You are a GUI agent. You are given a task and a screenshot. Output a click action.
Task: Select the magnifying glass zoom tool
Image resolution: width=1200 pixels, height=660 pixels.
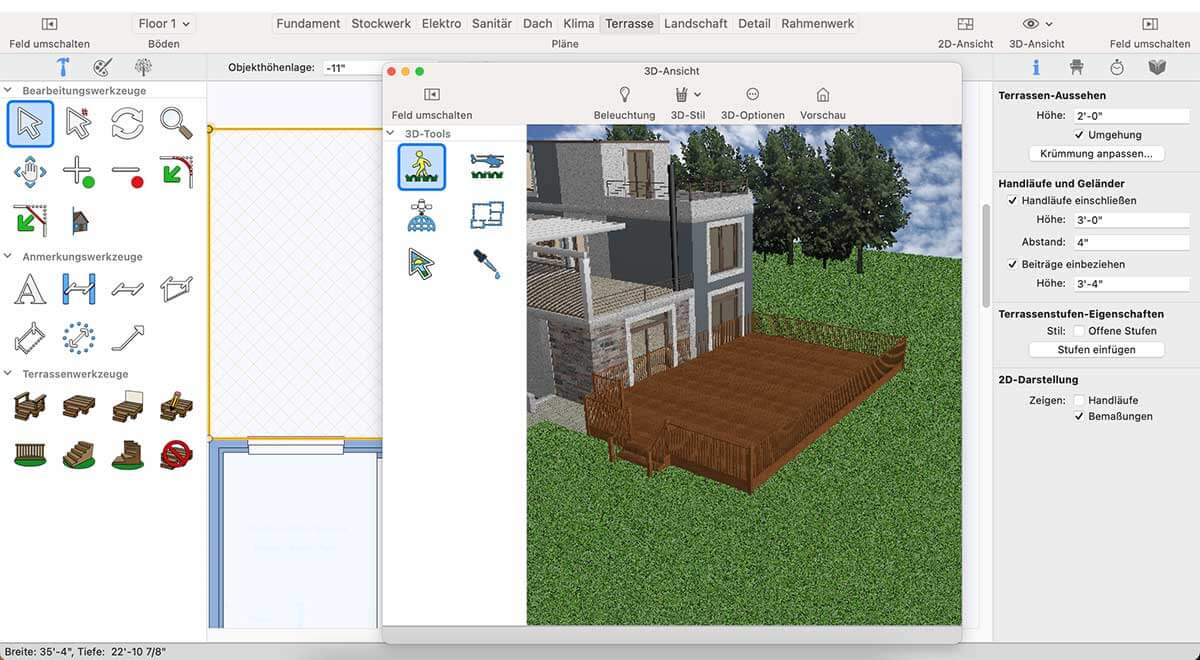(x=176, y=124)
